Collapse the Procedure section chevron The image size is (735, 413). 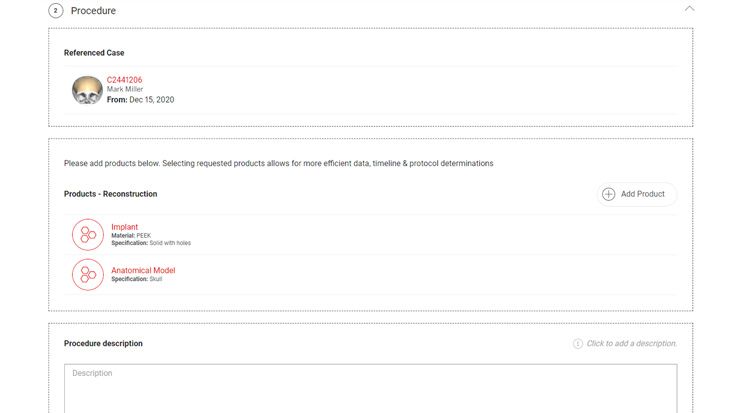tap(689, 9)
